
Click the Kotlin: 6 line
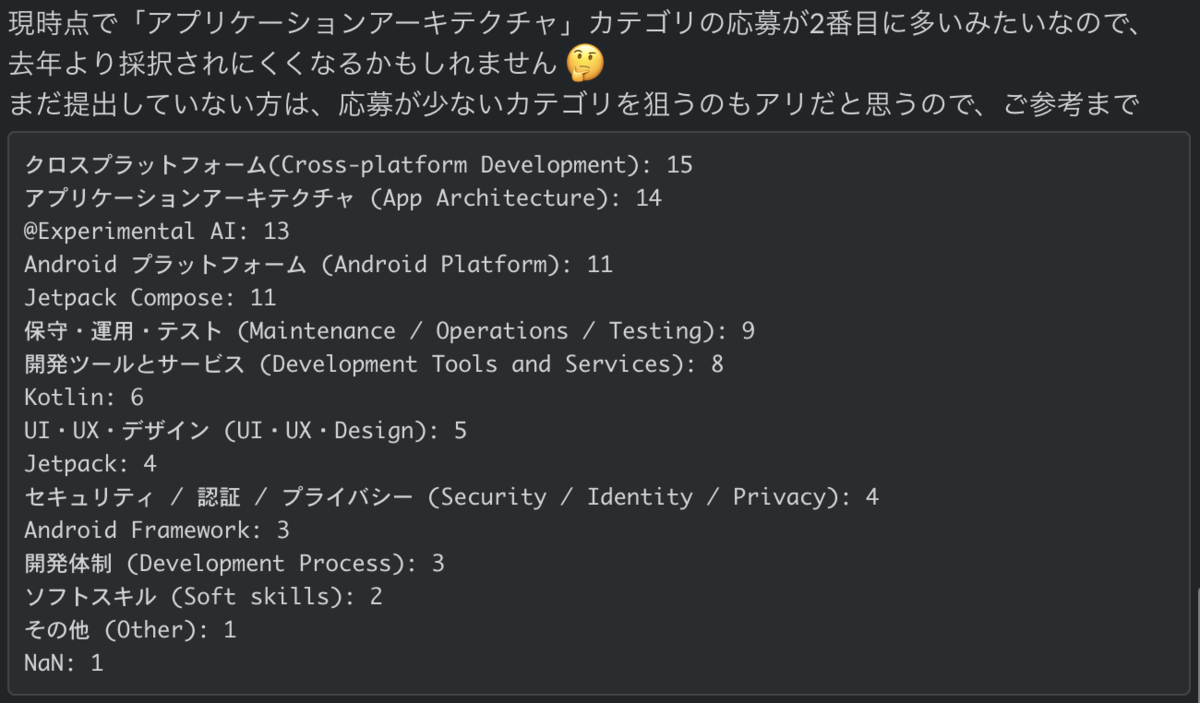pyautogui.click(x=84, y=397)
